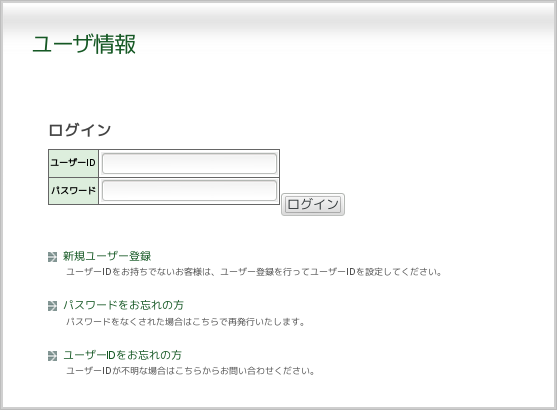Select the second input box in login table
557x410 pixels.
click(189, 191)
